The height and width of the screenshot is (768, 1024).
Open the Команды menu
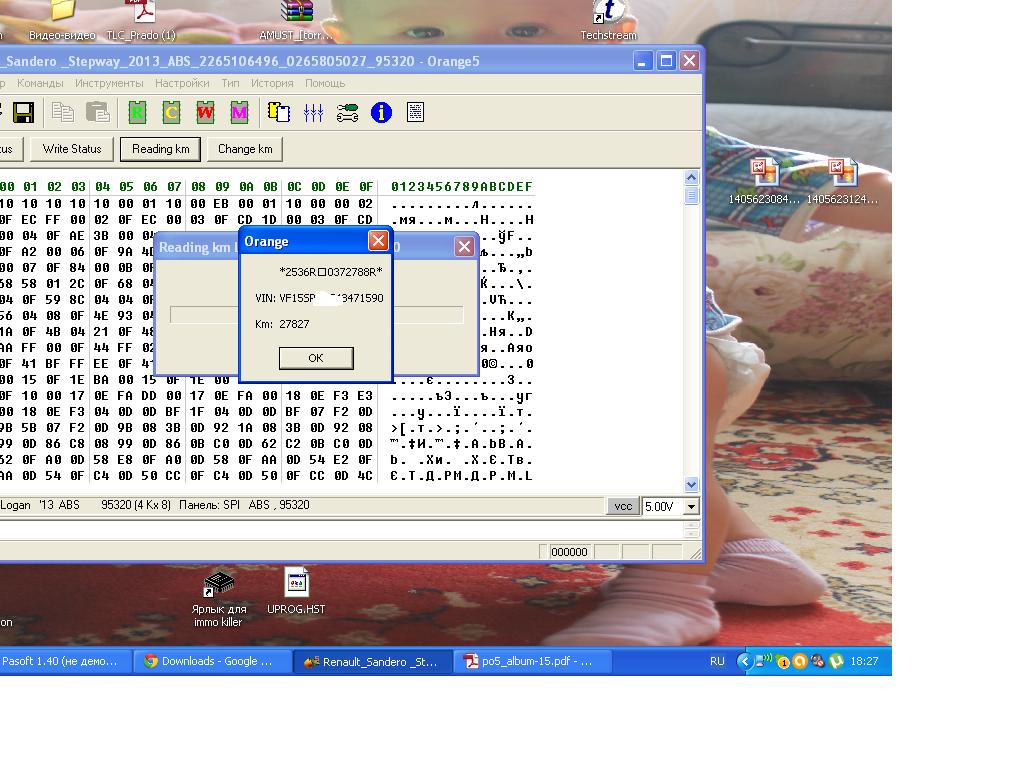tap(40, 83)
